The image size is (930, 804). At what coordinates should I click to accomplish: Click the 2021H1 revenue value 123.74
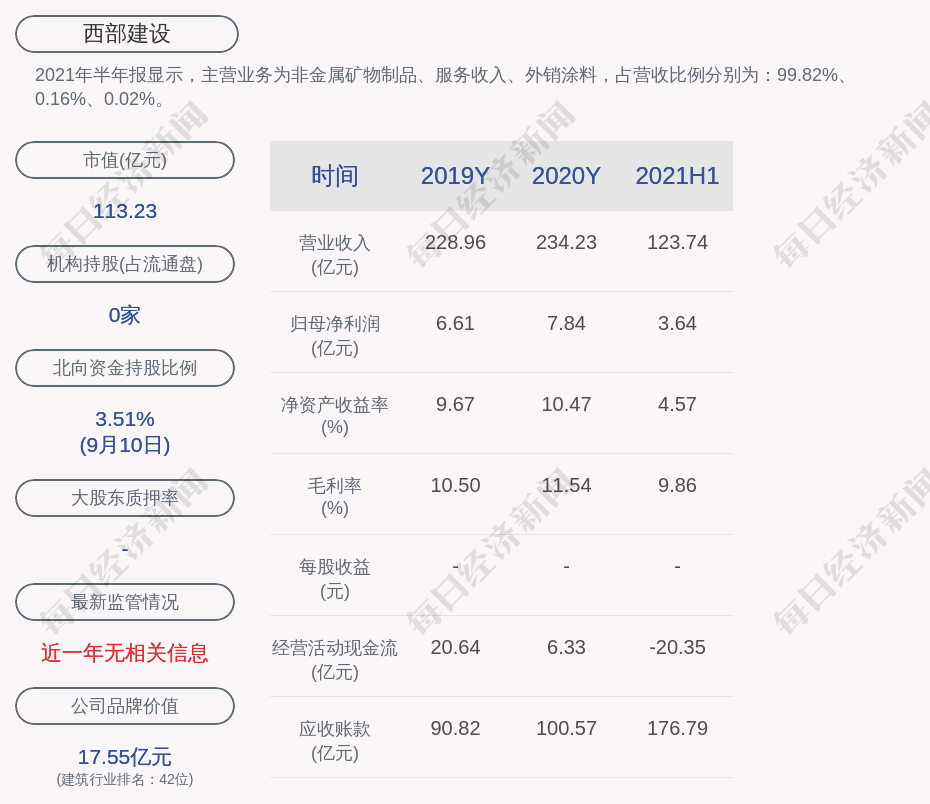677,243
